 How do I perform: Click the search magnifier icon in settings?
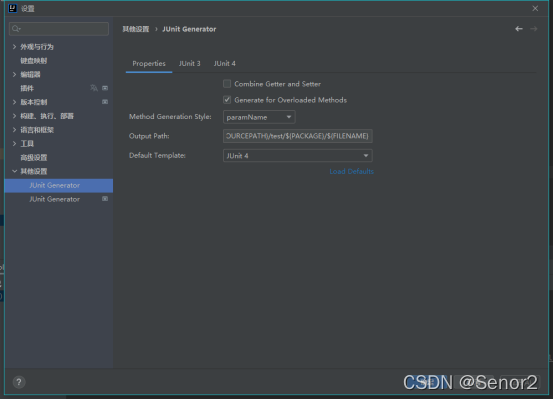16,29
